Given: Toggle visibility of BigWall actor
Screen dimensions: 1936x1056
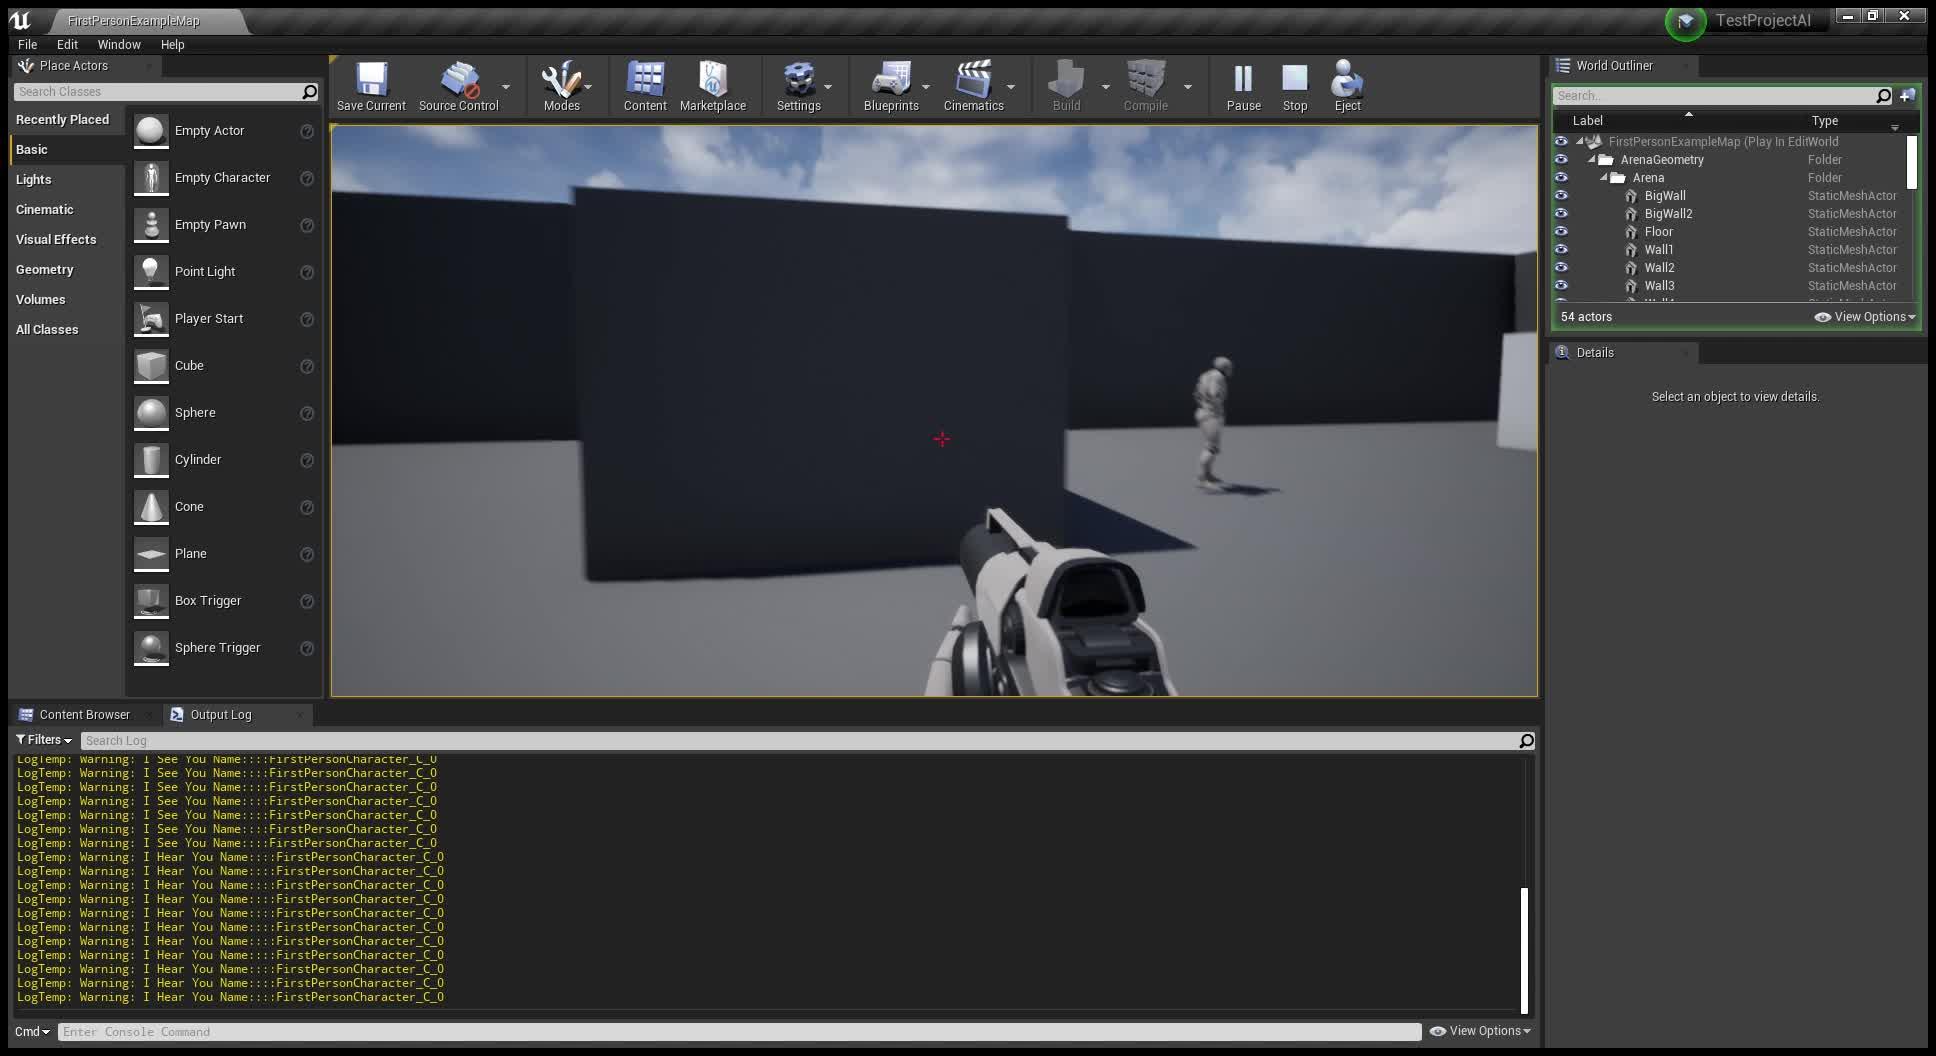Looking at the screenshot, I should 1562,196.
